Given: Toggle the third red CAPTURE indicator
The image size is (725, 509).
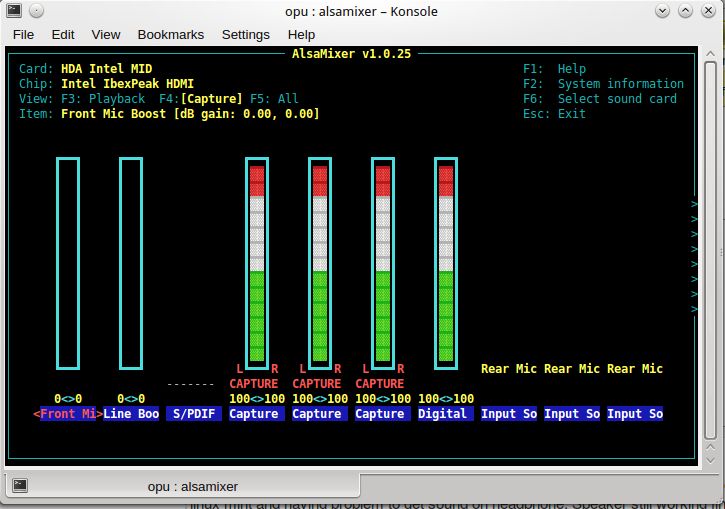Looking at the screenshot, I should tap(379, 384).
